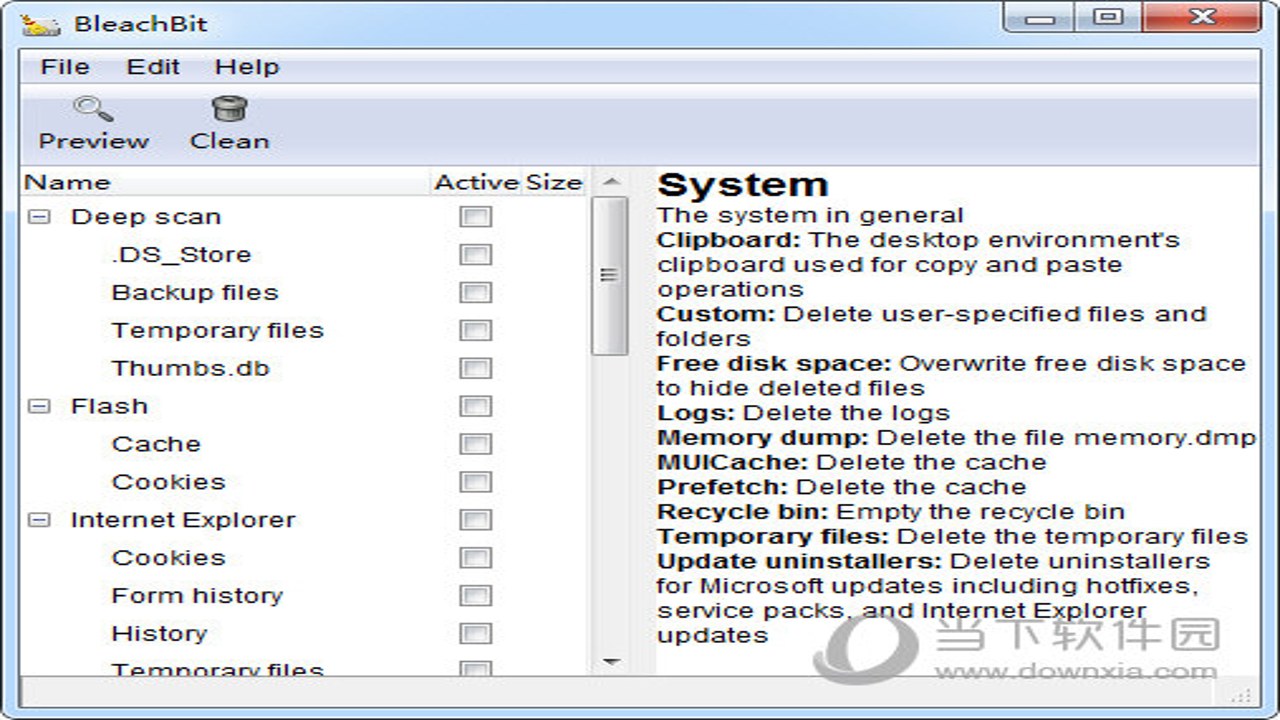Image resolution: width=1280 pixels, height=720 pixels.
Task: Select the Cookies label under Internet Explorer
Action: [169, 558]
